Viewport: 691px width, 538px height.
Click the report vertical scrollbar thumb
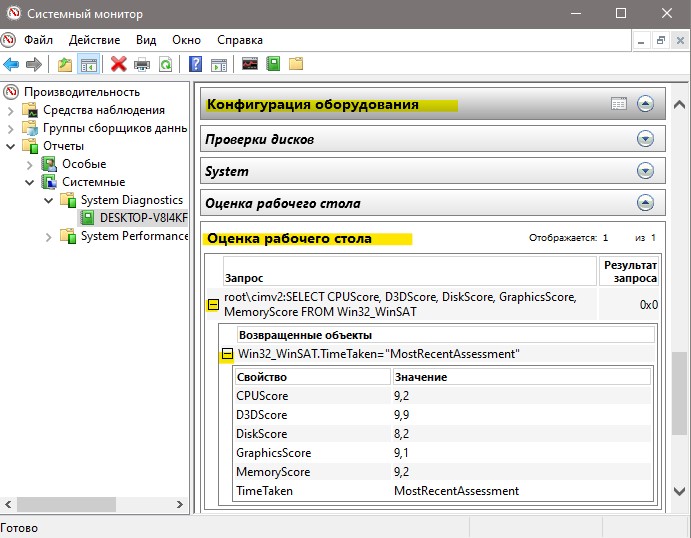[679, 393]
